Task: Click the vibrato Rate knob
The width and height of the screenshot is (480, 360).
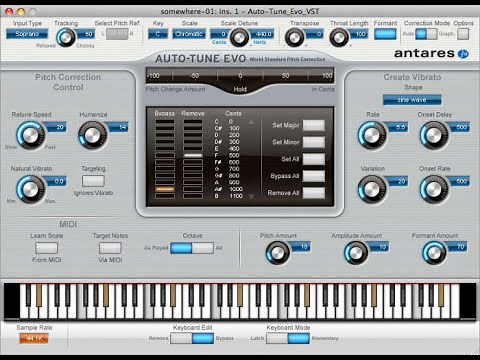Action: 372,135
